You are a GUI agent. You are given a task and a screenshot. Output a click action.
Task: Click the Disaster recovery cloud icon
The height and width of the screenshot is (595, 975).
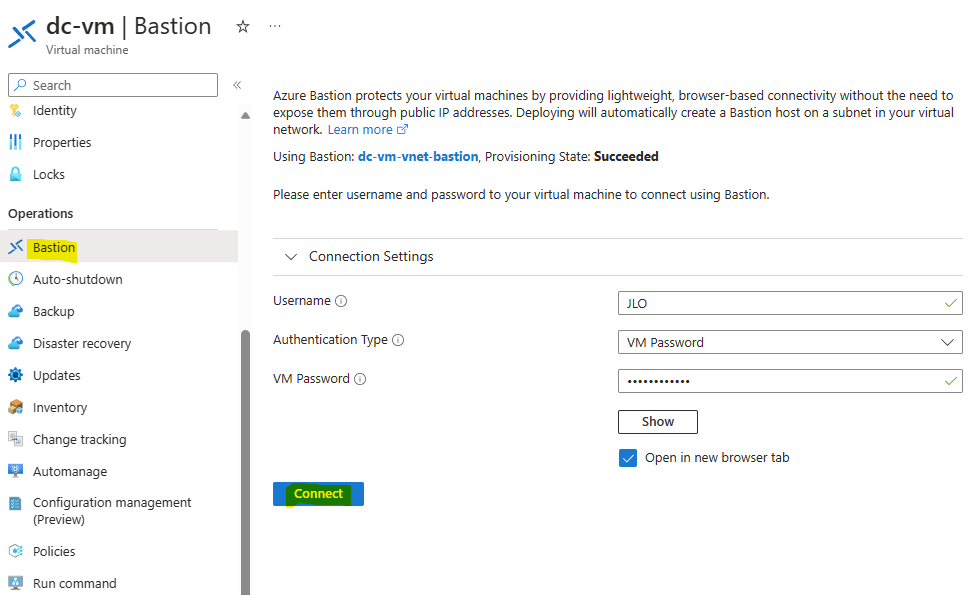click(16, 343)
